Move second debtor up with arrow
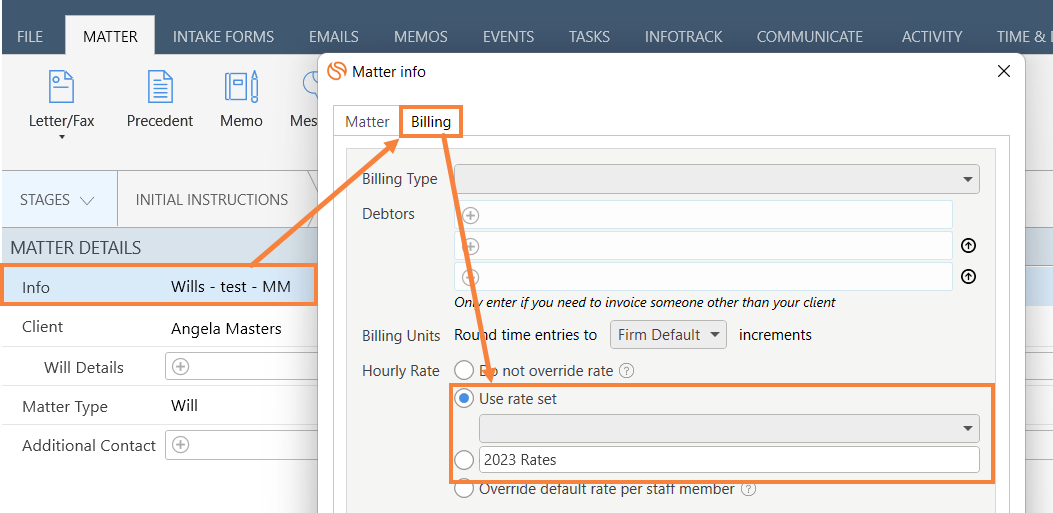This screenshot has width=1053, height=513. click(968, 246)
